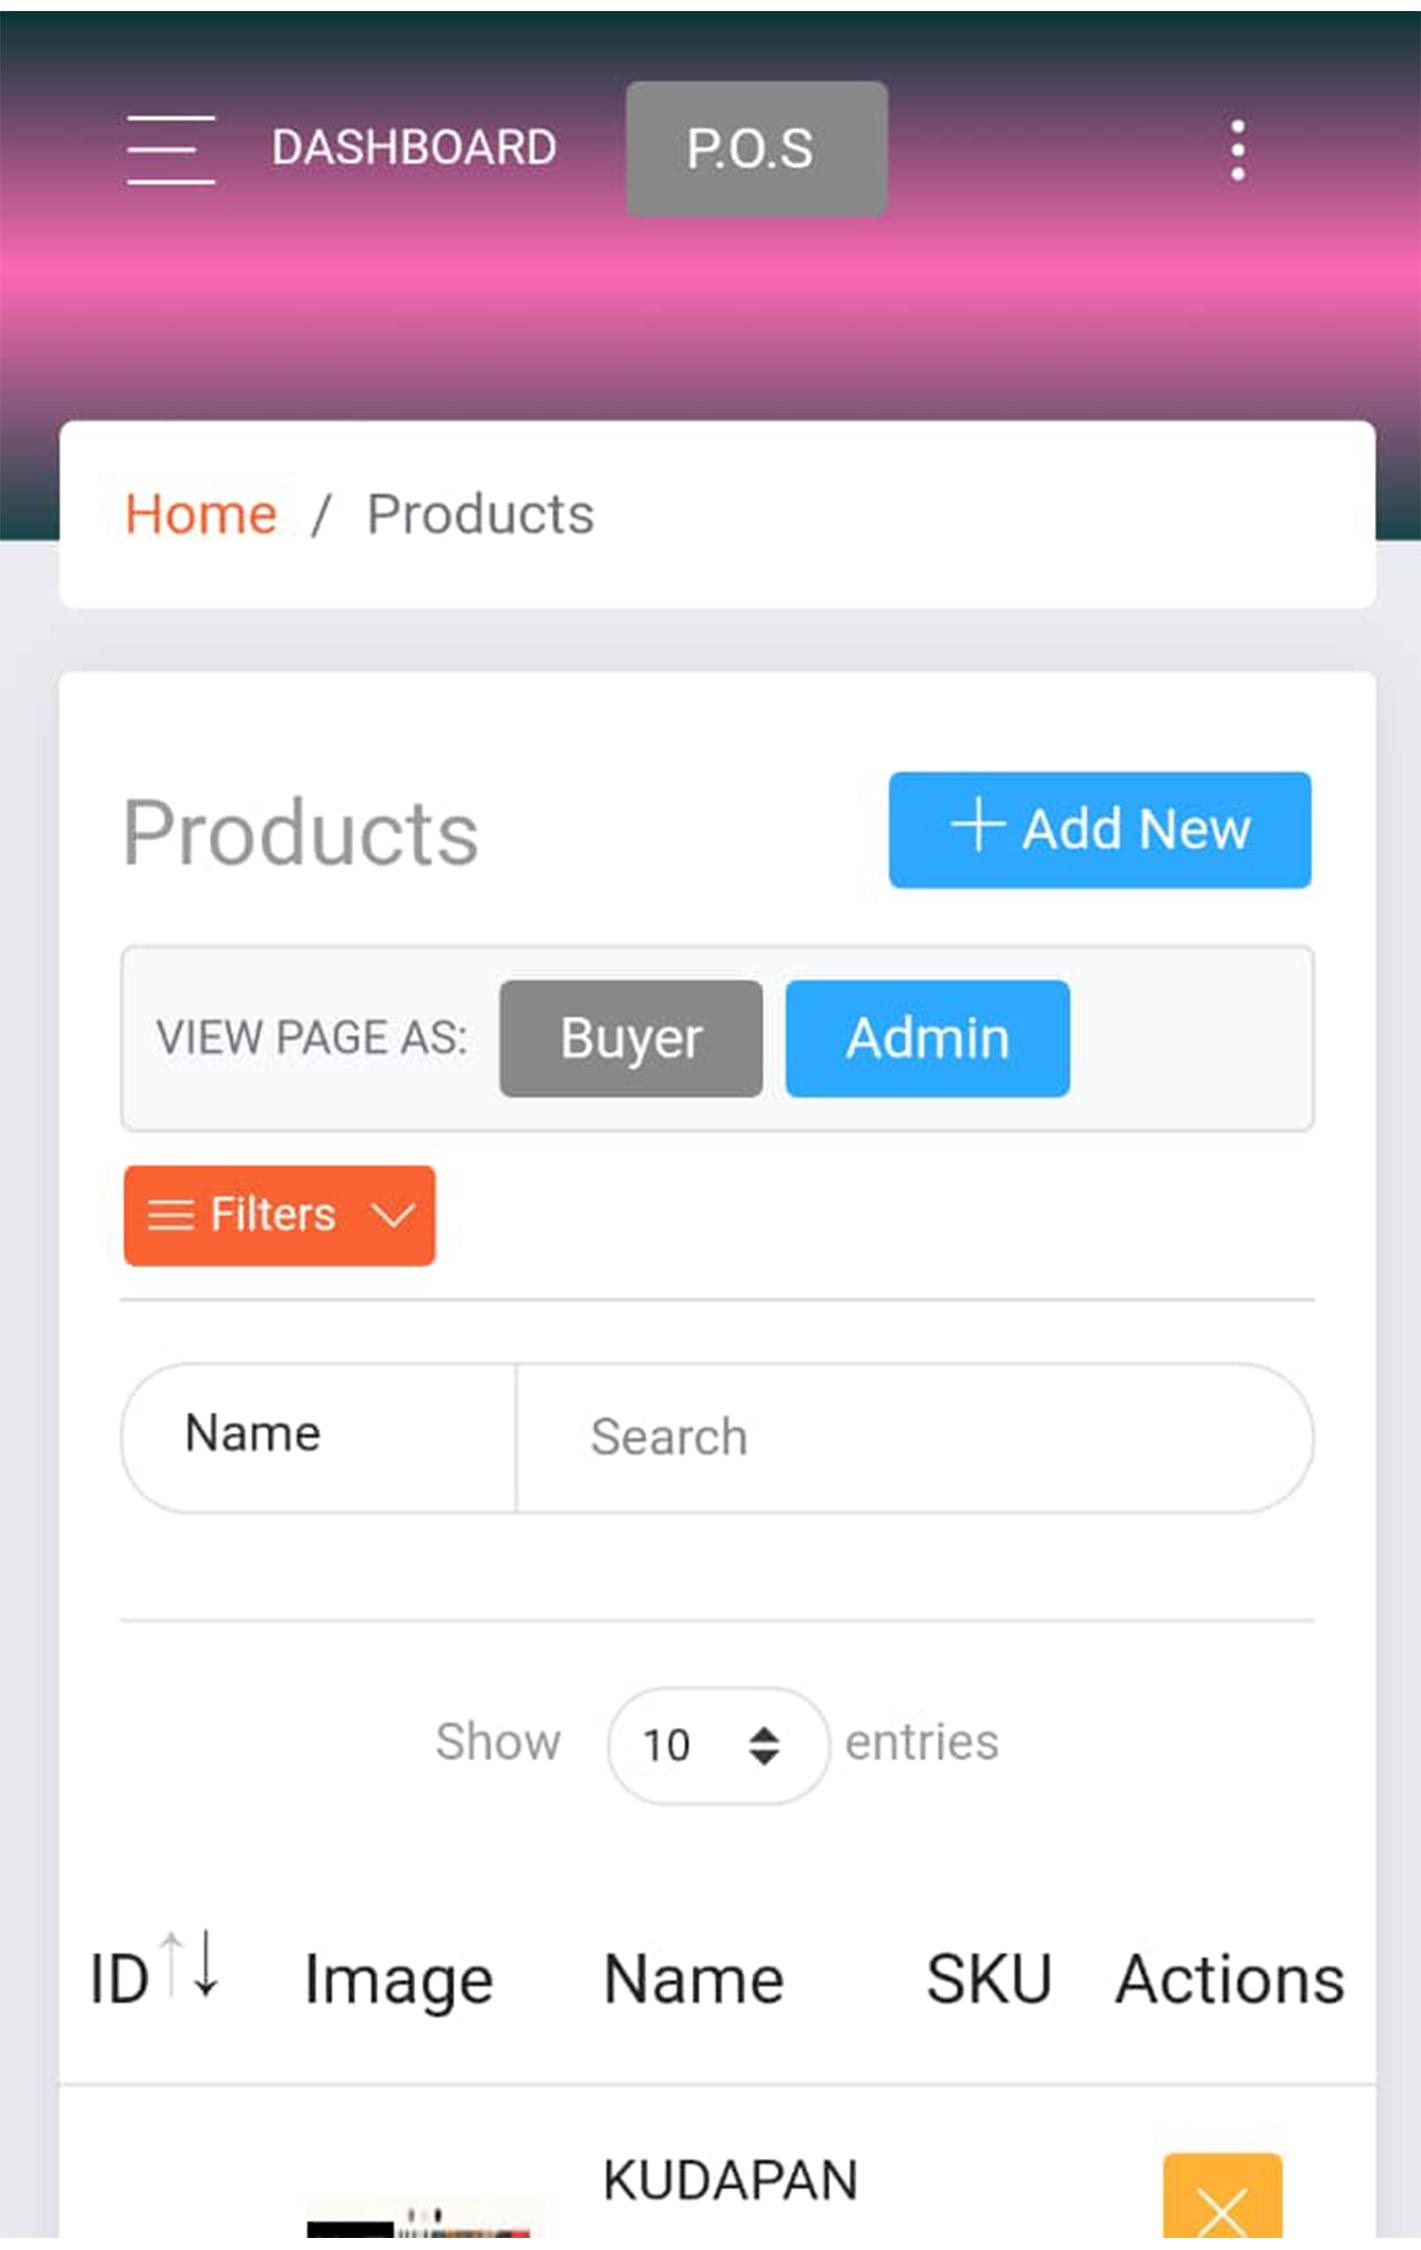
Task: Switch page view to Buyer
Action: [631, 1038]
